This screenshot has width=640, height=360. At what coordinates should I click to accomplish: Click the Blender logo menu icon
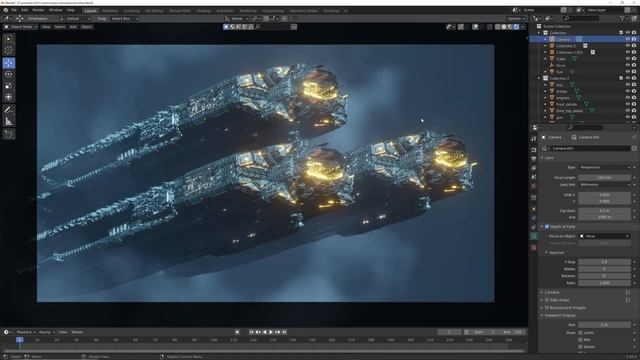point(5,10)
